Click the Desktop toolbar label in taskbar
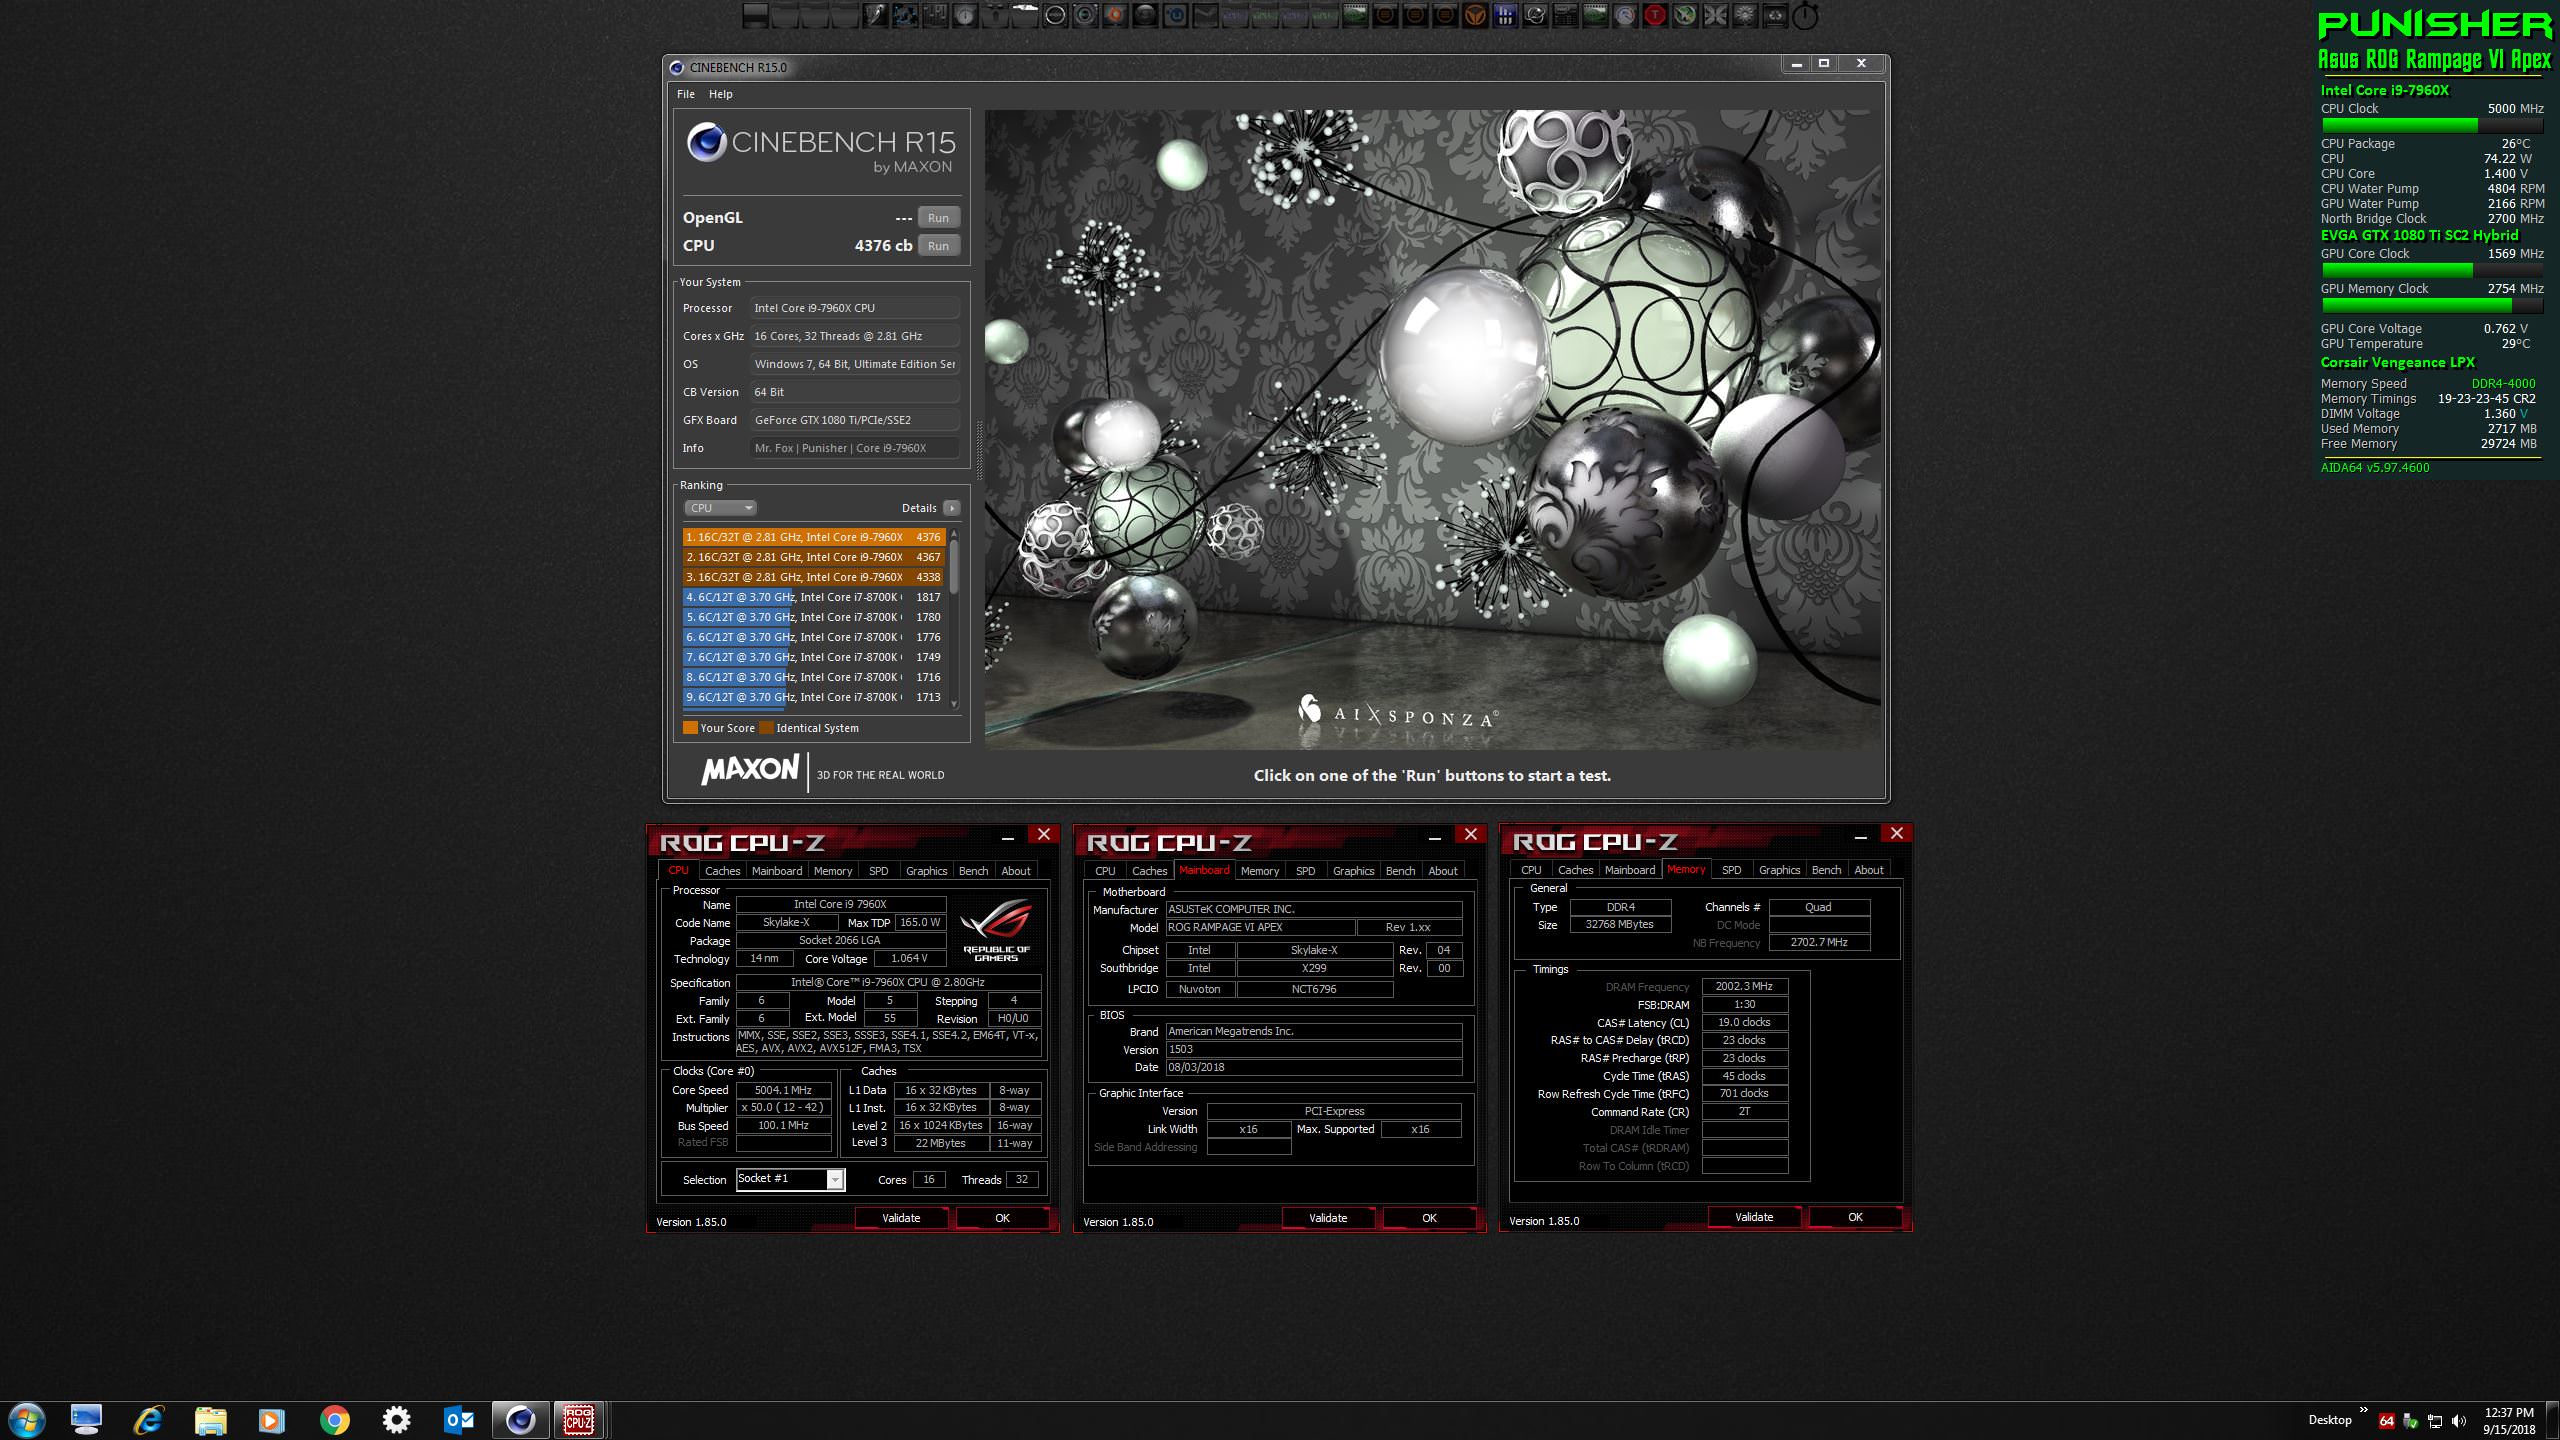Image resolution: width=2560 pixels, height=1440 pixels. (x=2330, y=1420)
